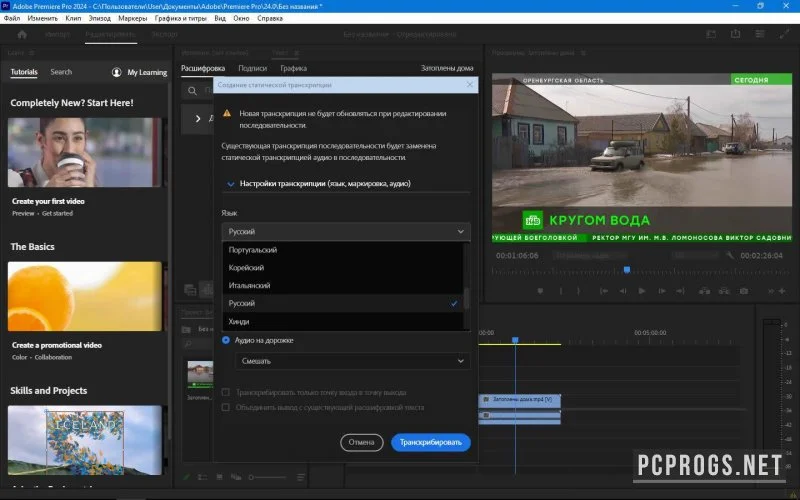Export a frame with the camera icon

[744, 291]
